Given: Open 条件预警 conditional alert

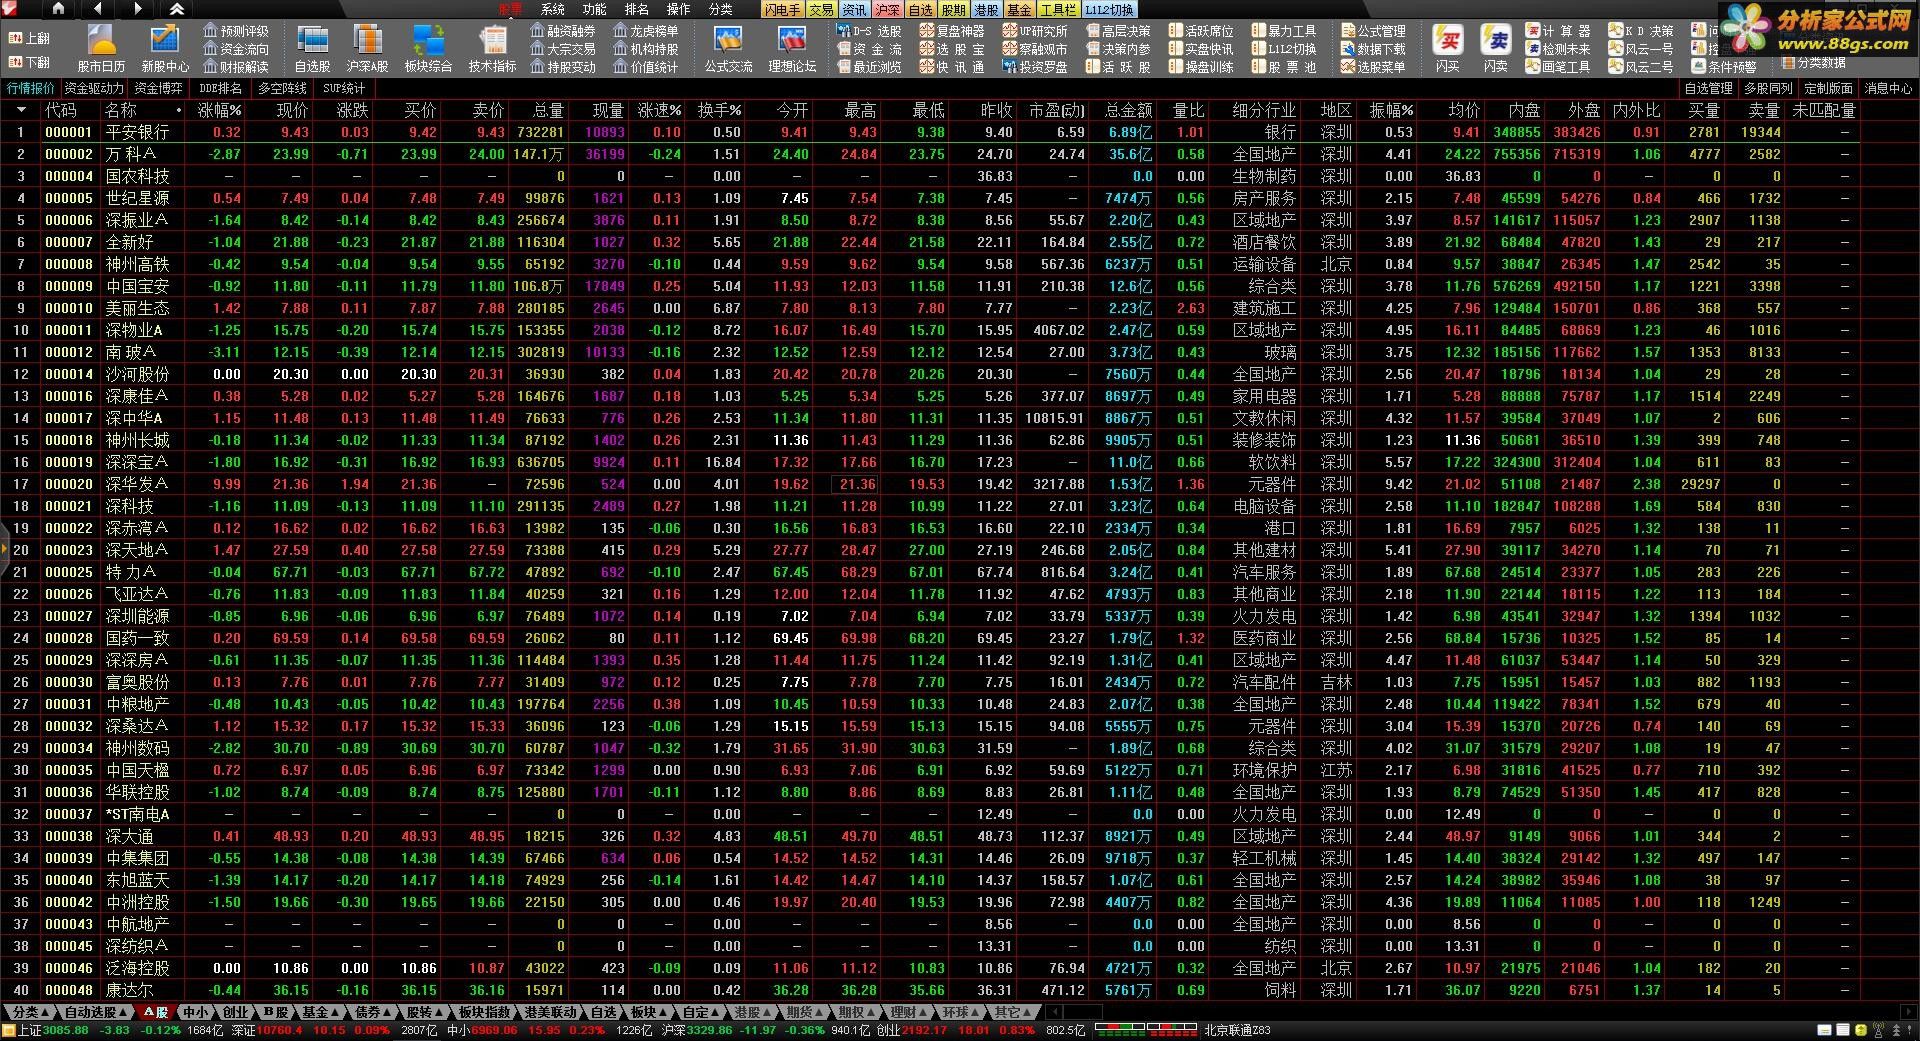Looking at the screenshot, I should point(1724,67).
